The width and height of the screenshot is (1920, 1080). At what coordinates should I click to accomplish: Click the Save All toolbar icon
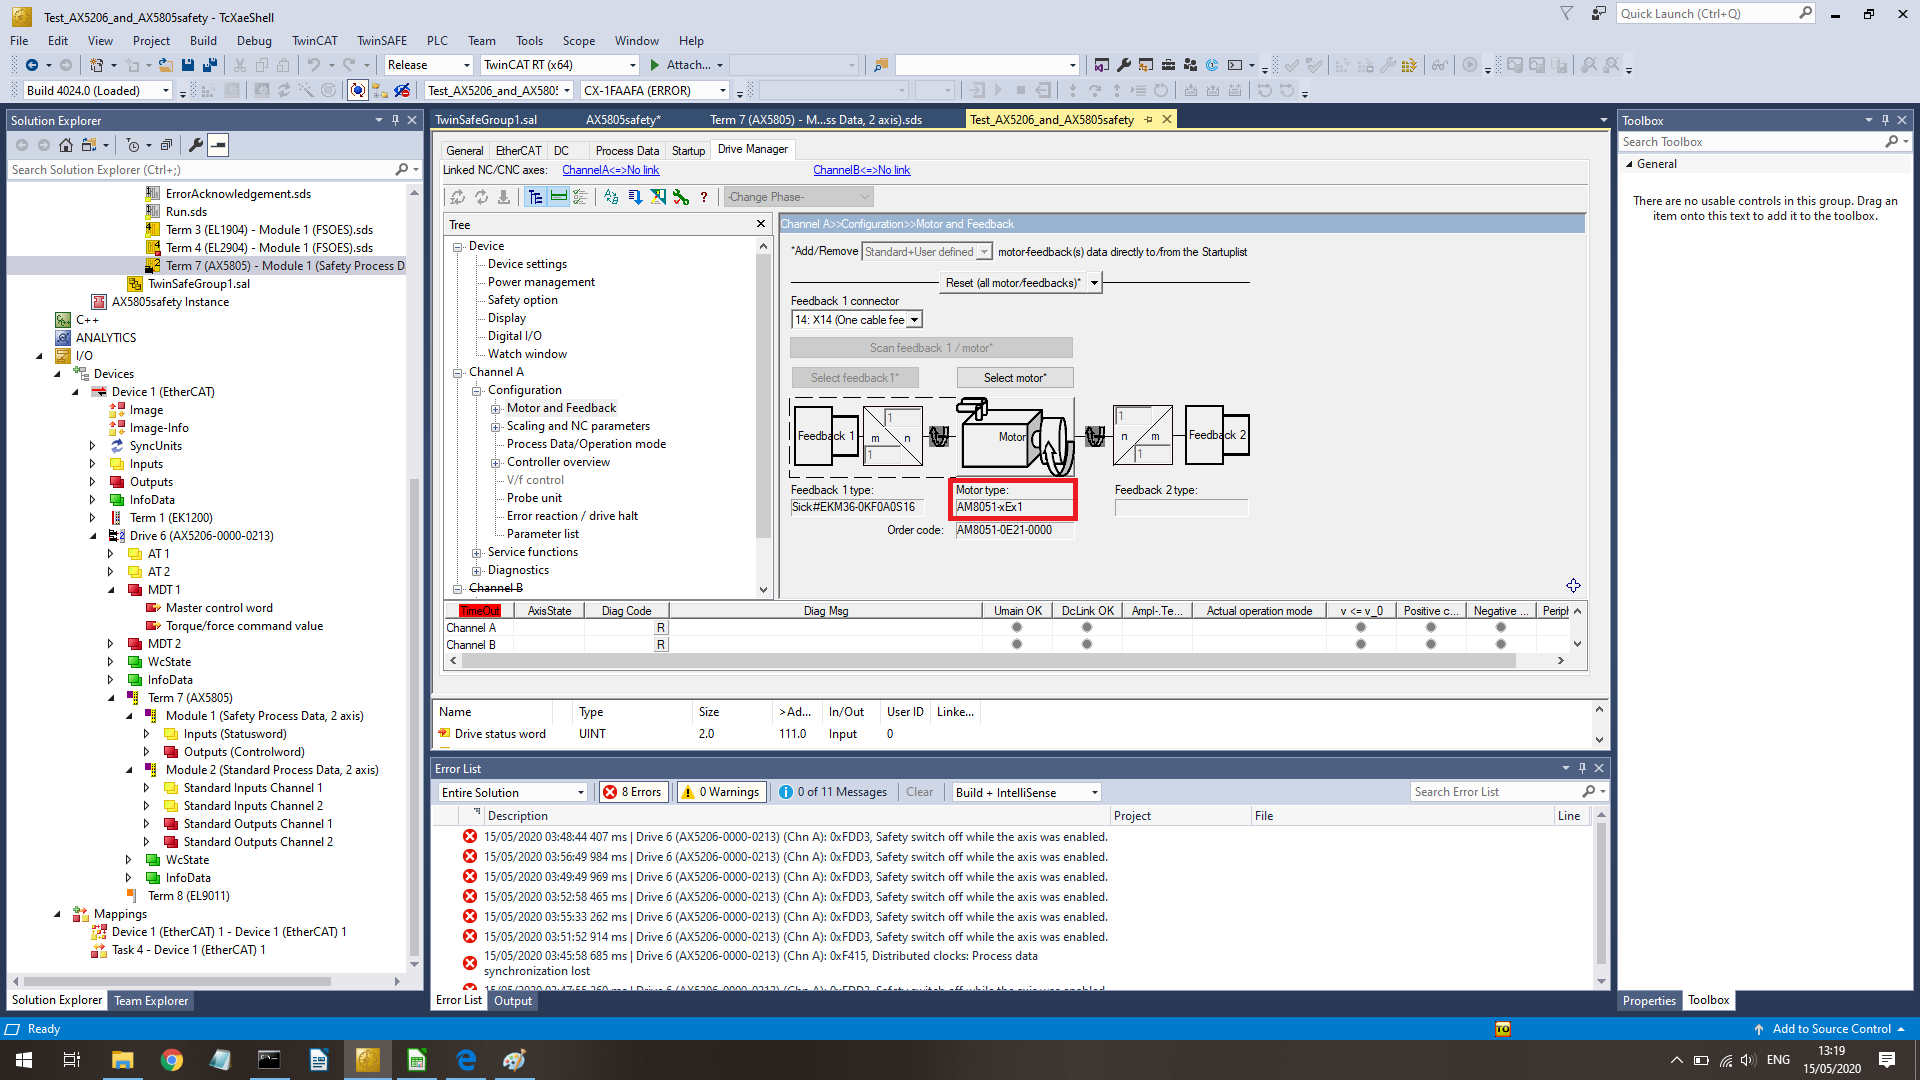click(210, 65)
